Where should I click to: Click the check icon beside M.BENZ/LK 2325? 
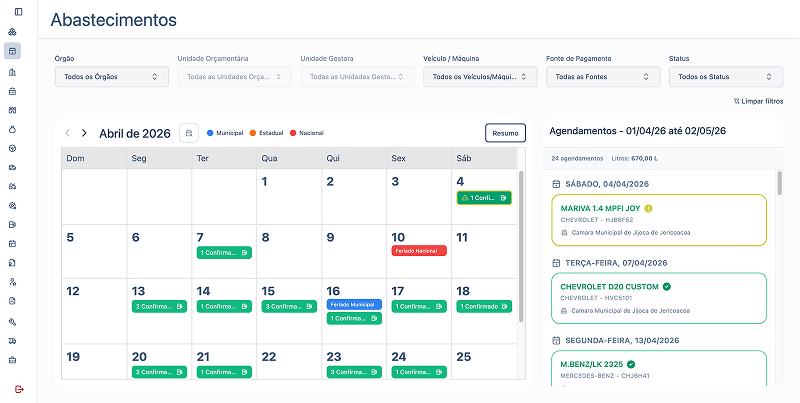[631, 364]
